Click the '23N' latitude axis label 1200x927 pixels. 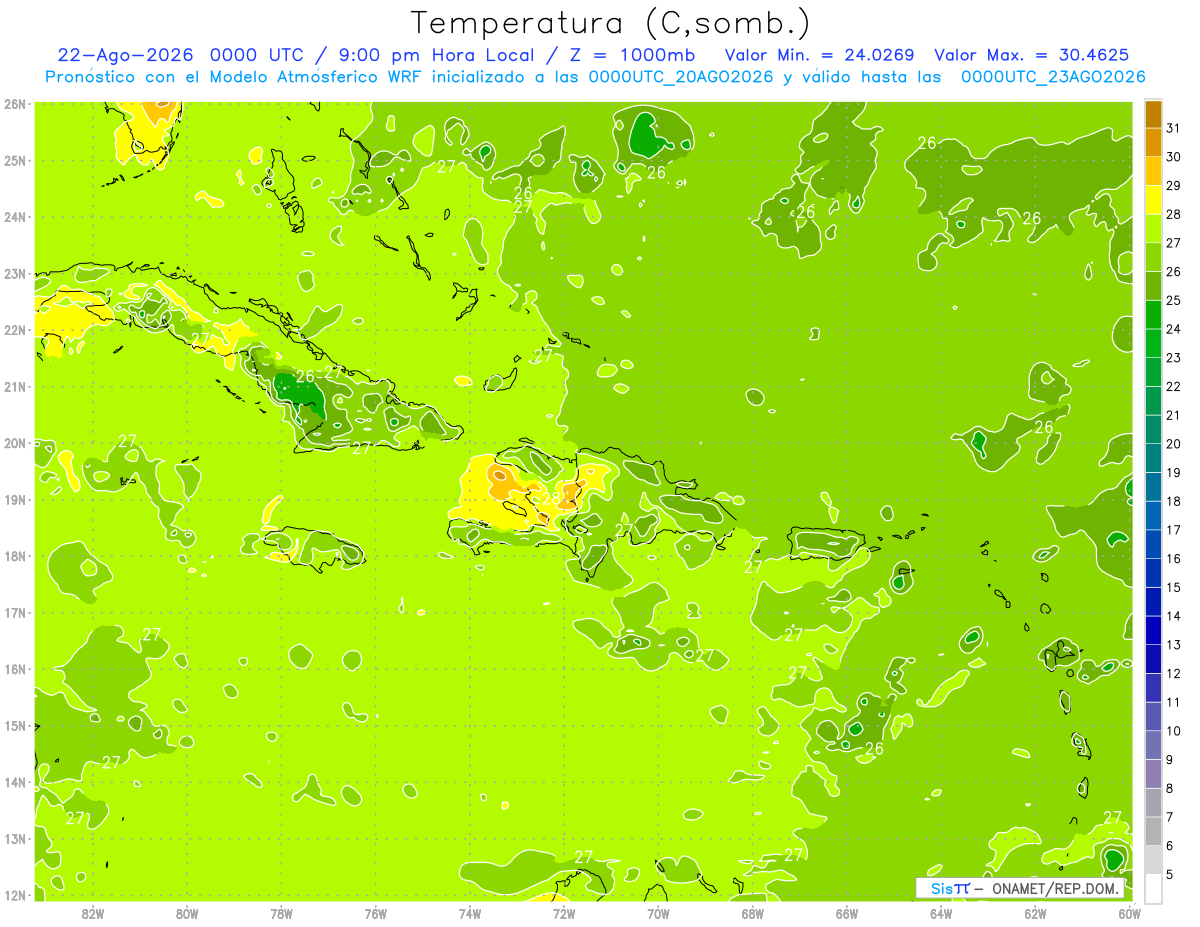15,274
